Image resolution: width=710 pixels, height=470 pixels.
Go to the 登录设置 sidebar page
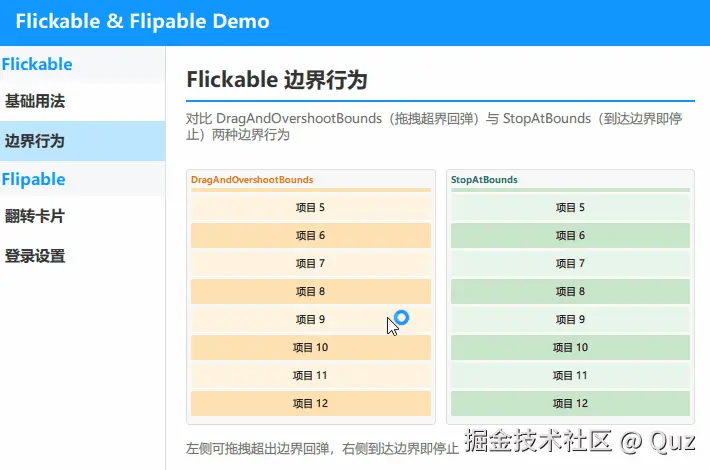click(x=82, y=256)
